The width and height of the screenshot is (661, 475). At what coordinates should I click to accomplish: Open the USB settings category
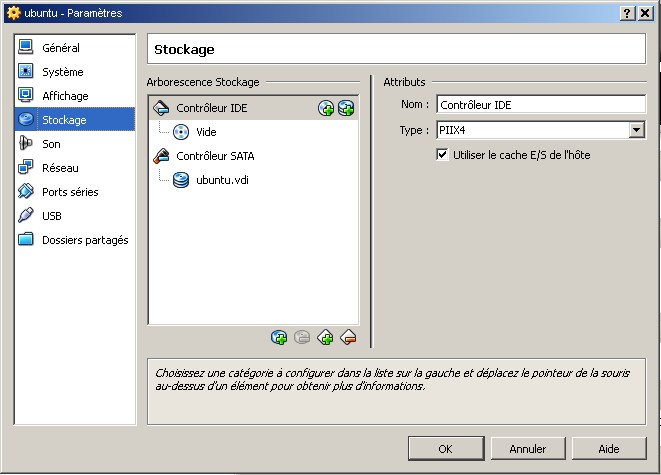pos(52,216)
